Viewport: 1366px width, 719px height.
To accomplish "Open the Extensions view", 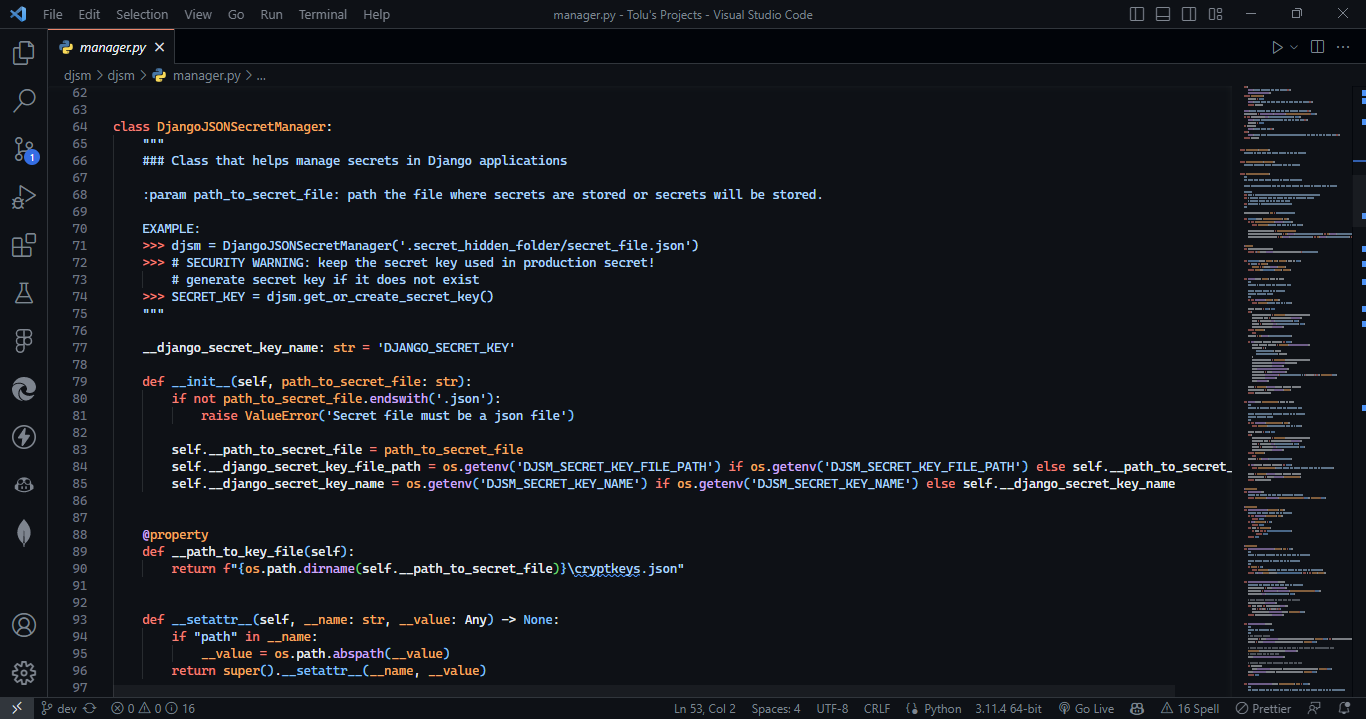I will 24,245.
